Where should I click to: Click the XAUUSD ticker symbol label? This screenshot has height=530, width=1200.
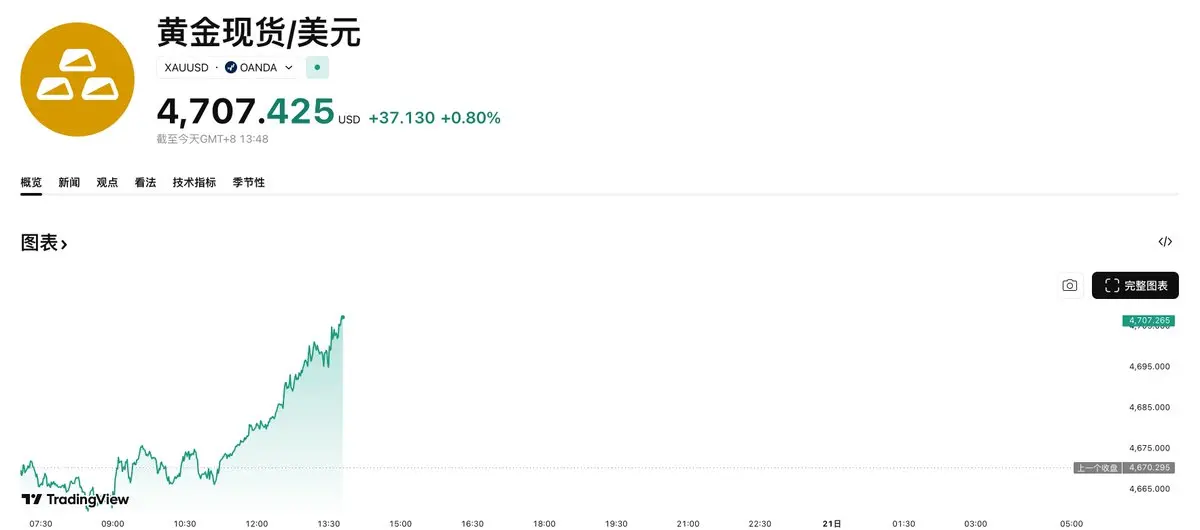click(x=186, y=68)
